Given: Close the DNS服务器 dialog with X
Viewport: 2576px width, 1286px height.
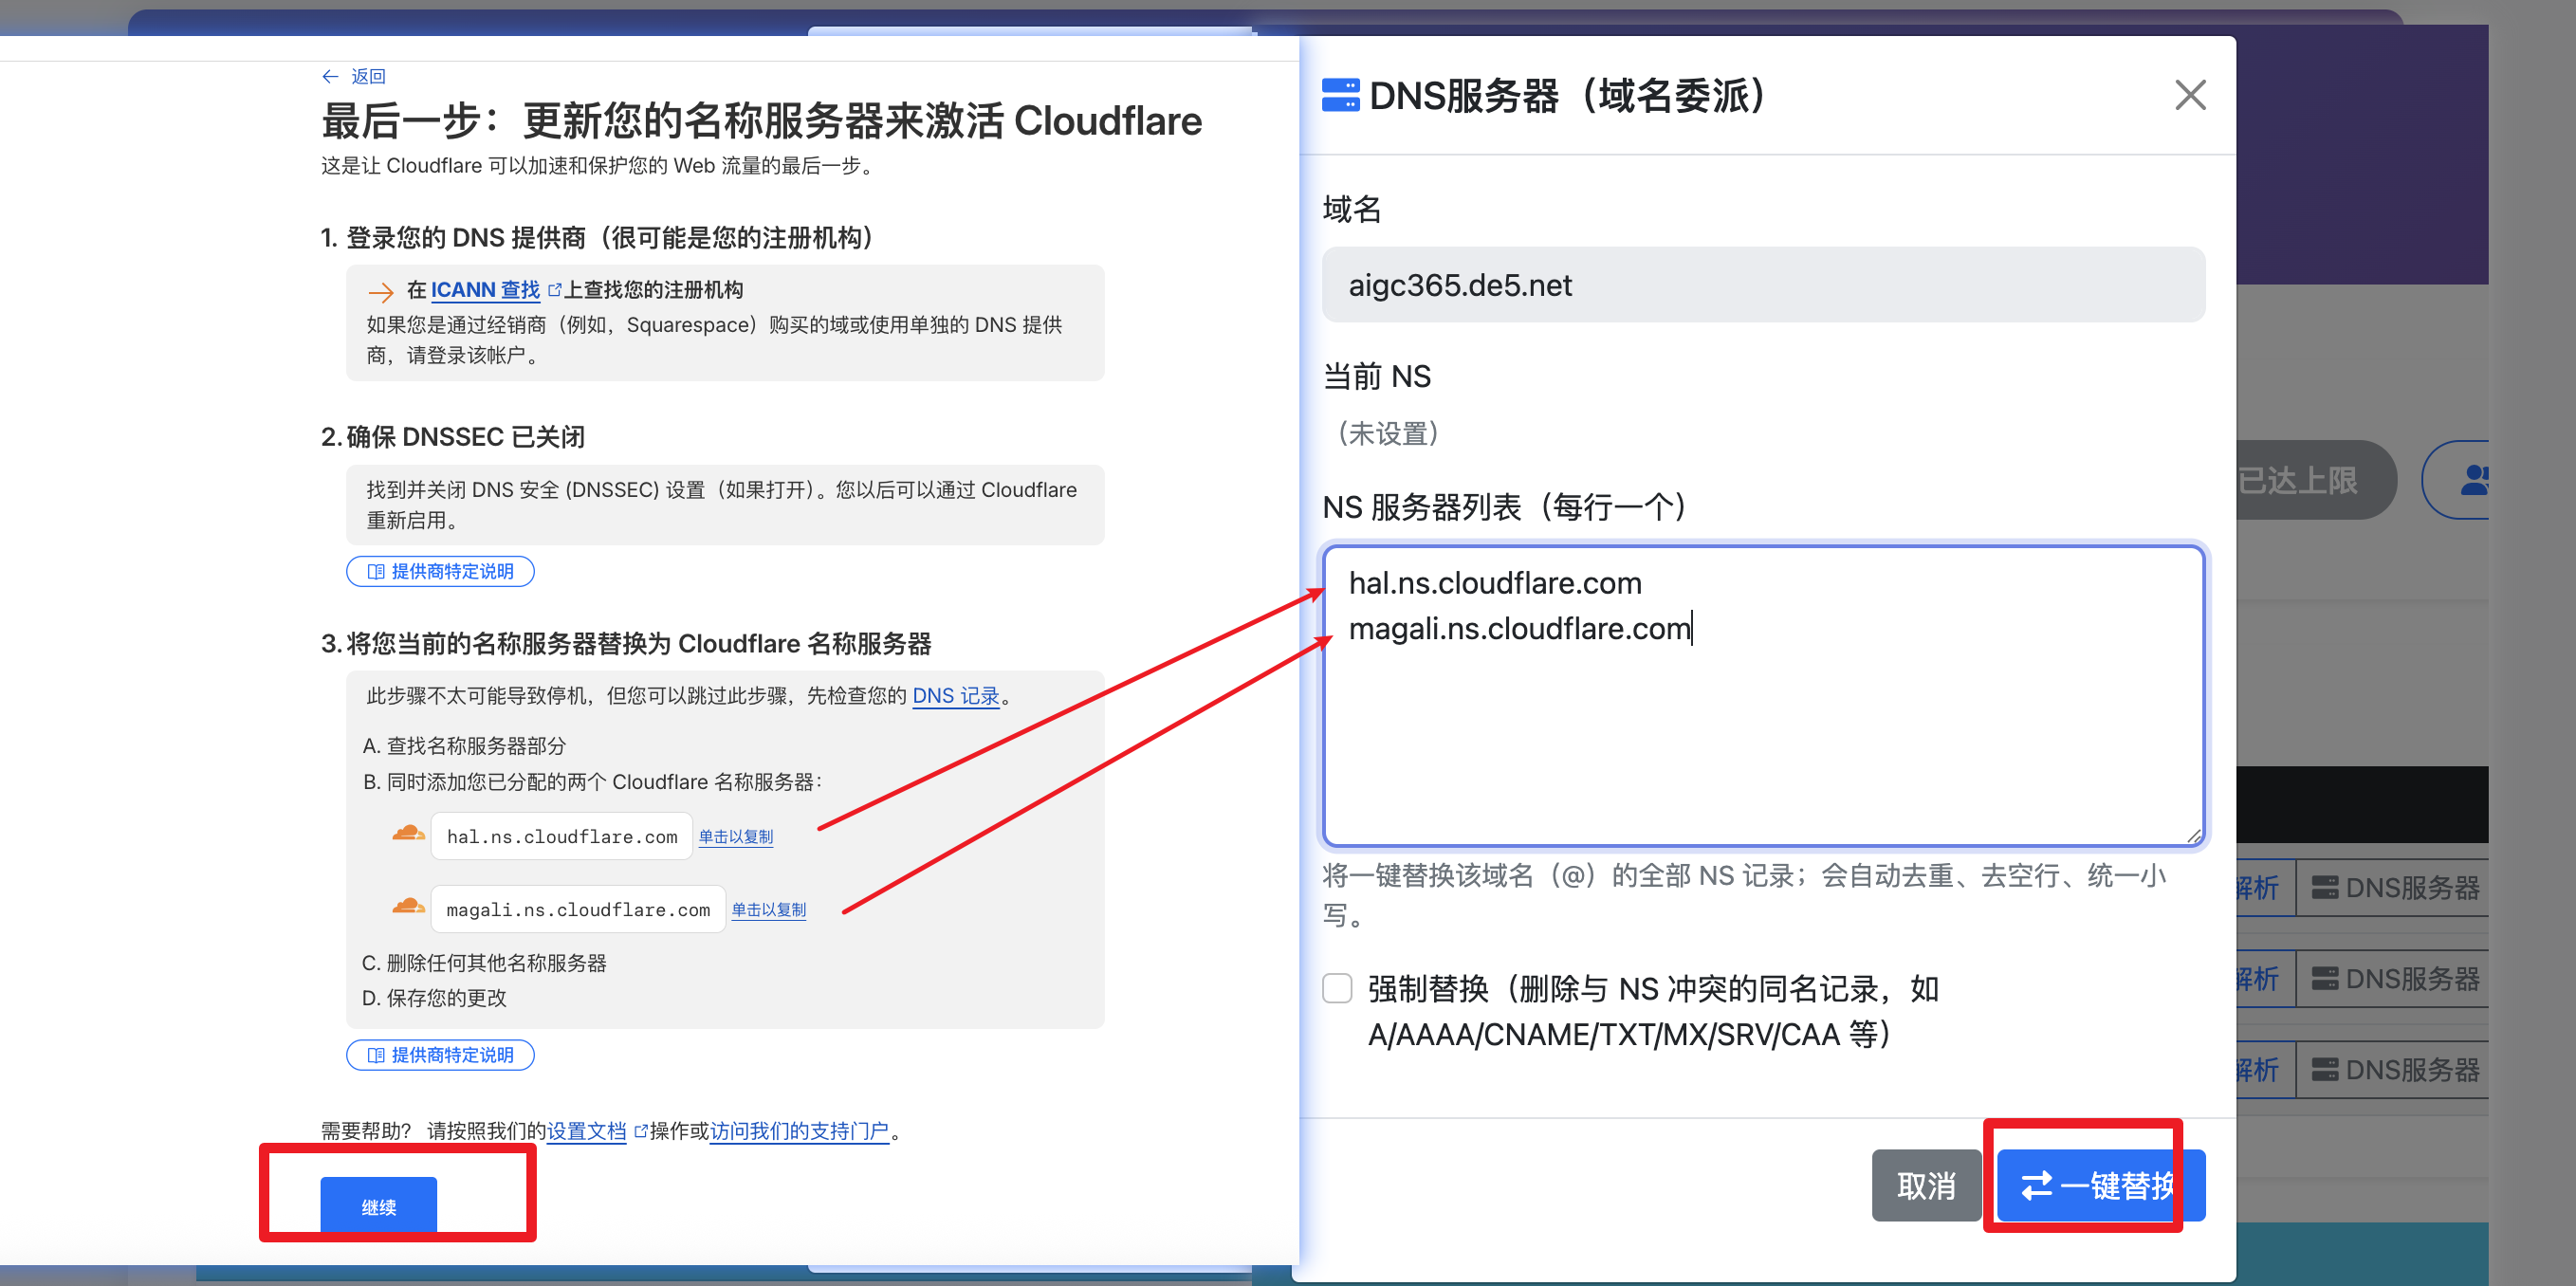Looking at the screenshot, I should (2189, 95).
